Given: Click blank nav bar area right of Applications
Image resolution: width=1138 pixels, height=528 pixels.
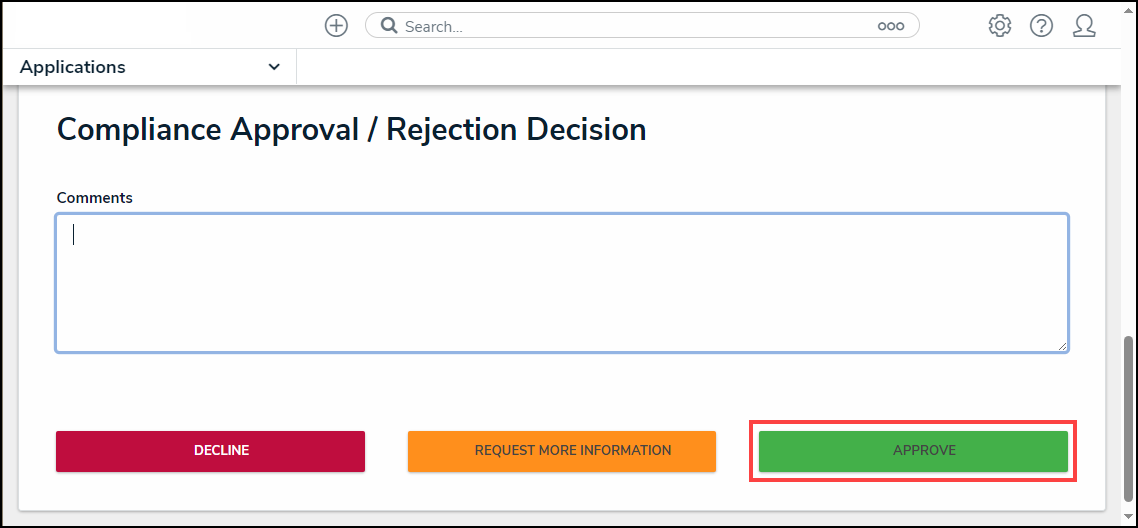Looking at the screenshot, I should [700, 67].
